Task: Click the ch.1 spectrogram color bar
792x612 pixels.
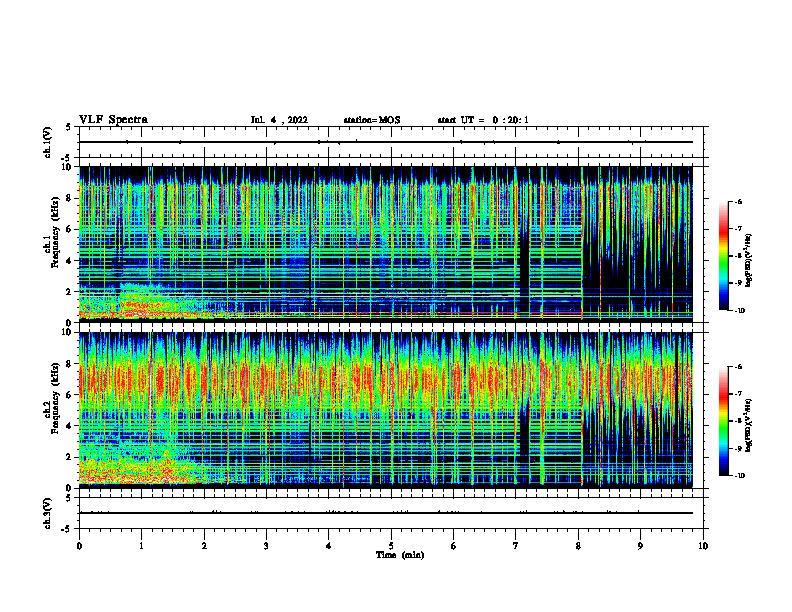Action: click(x=724, y=256)
